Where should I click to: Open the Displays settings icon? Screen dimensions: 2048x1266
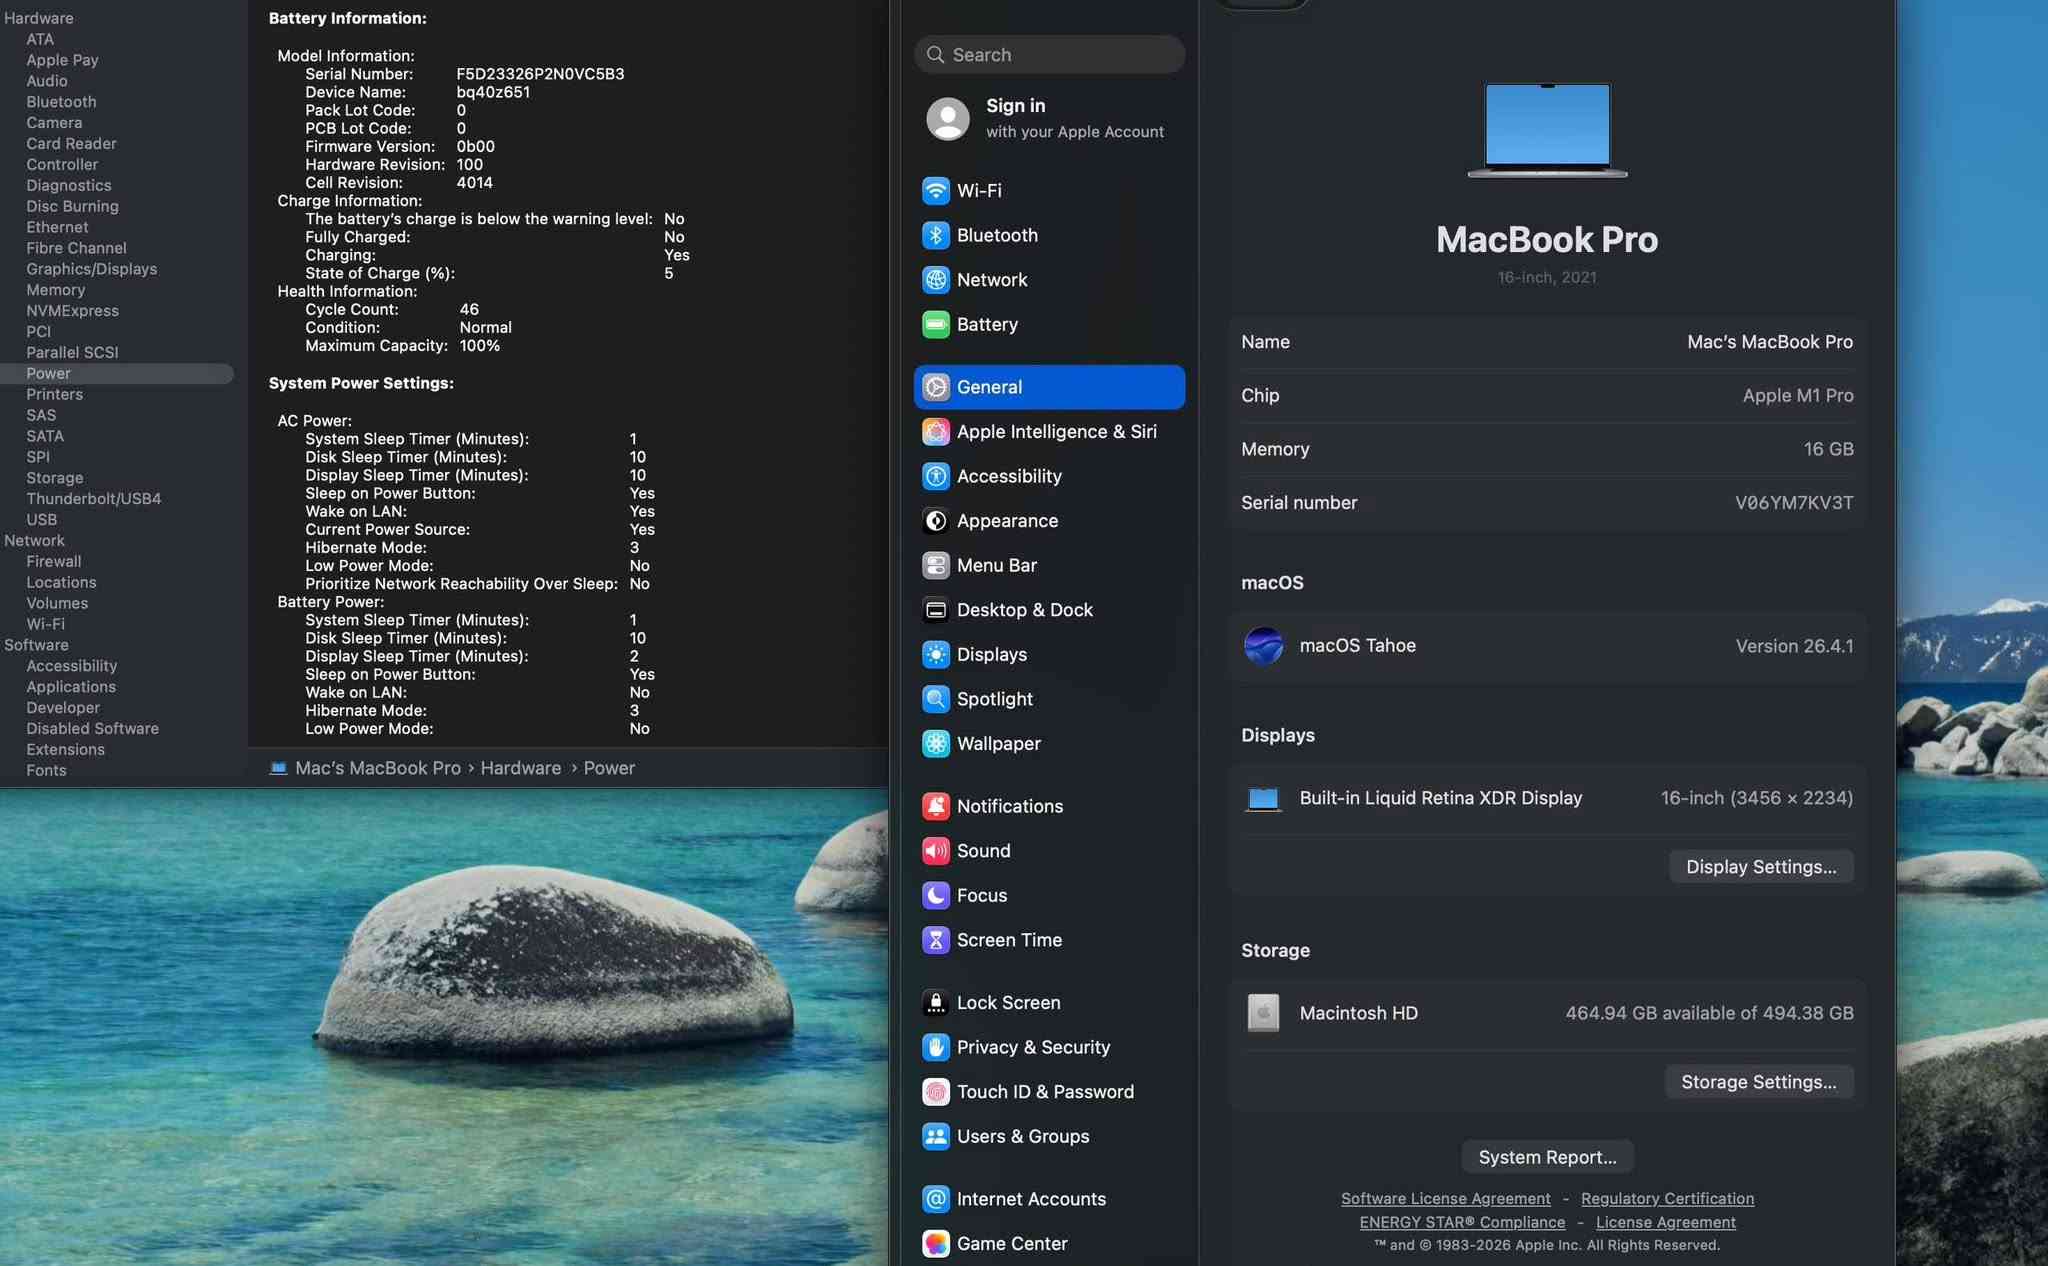(935, 654)
